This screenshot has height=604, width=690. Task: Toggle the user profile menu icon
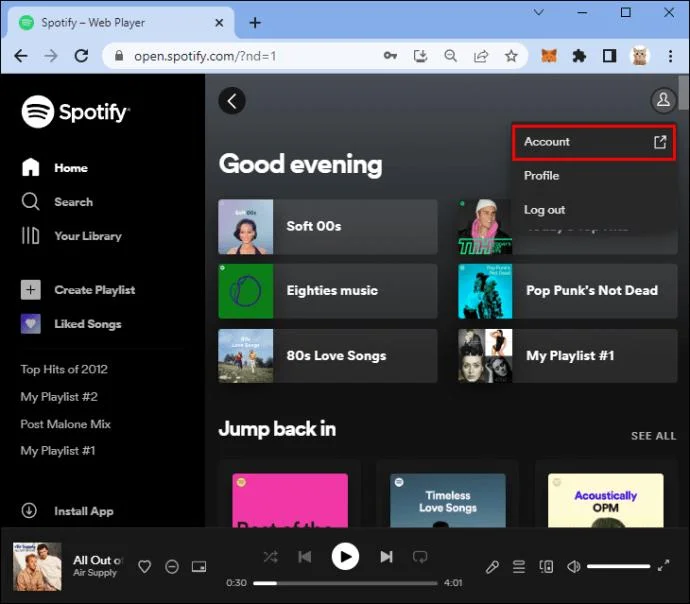click(x=663, y=100)
